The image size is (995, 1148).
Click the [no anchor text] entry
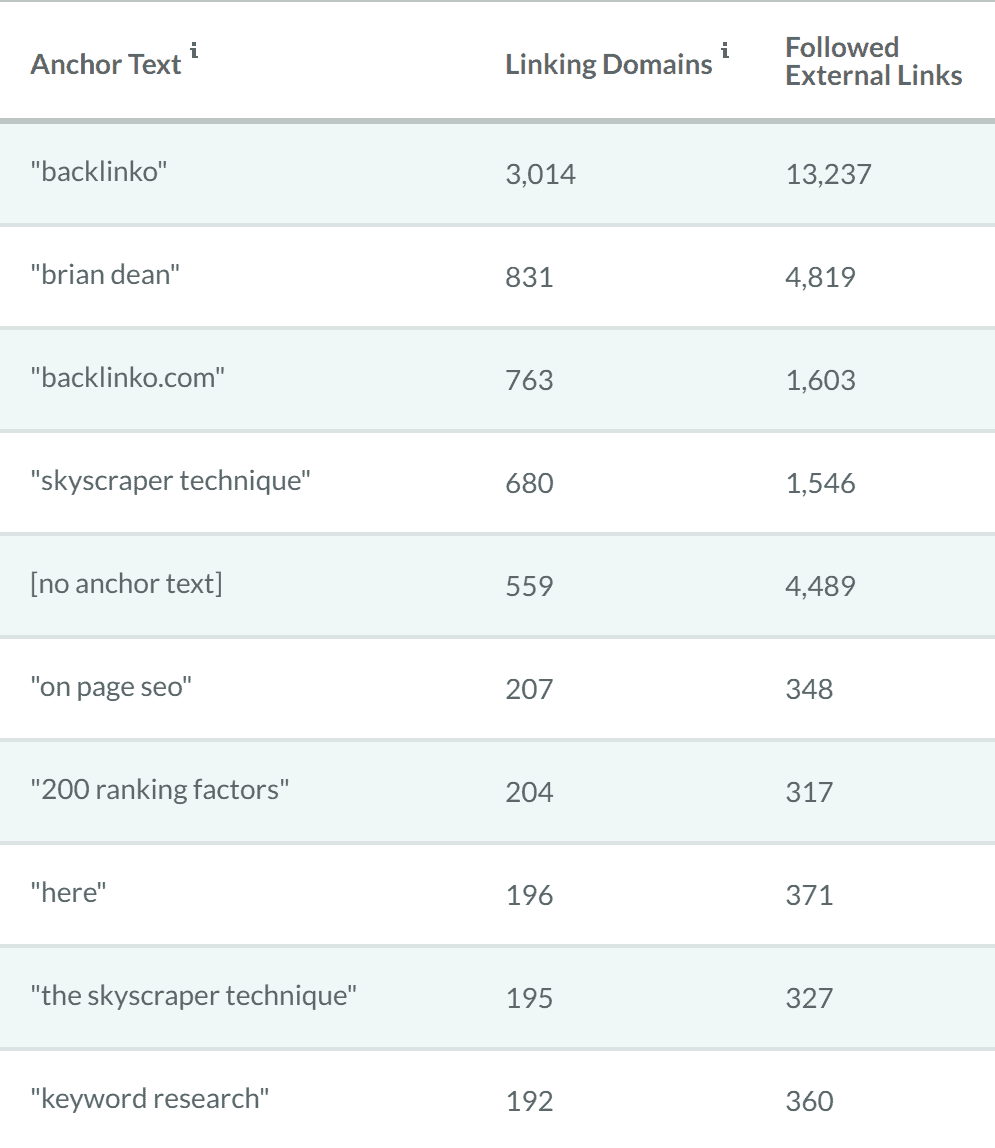point(126,584)
